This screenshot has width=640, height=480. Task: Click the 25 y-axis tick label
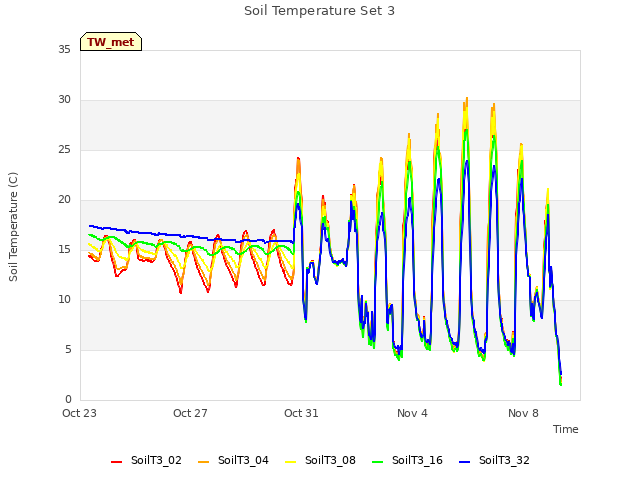tap(64, 149)
